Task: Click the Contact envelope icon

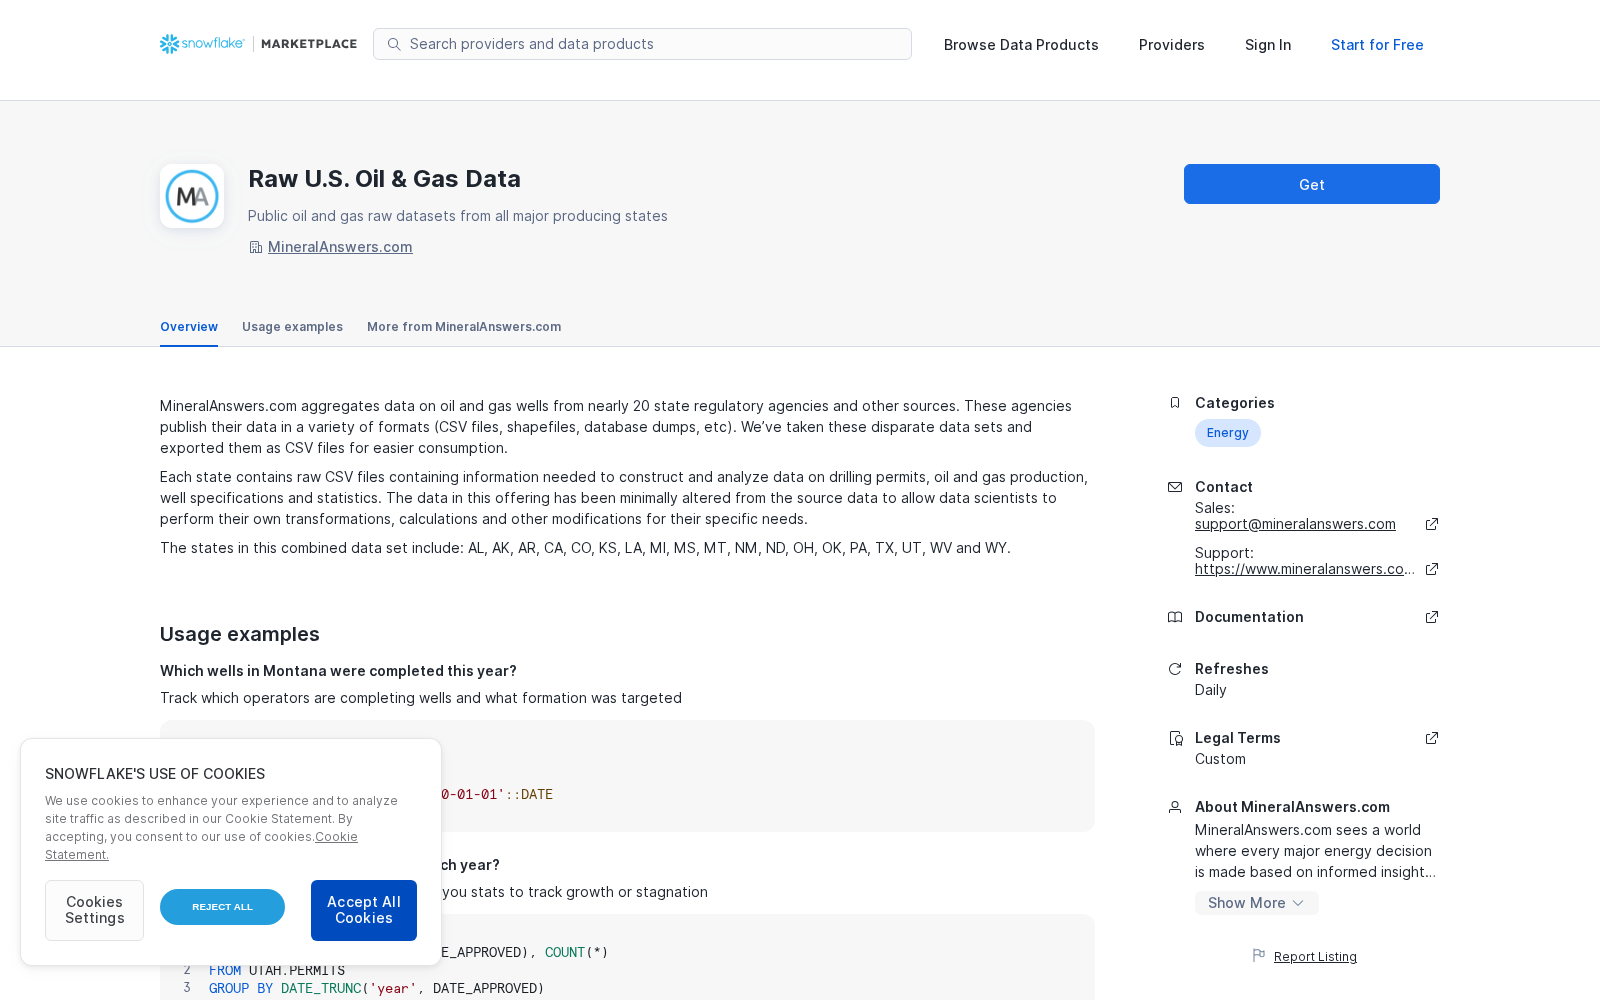Action: pyautogui.click(x=1175, y=487)
